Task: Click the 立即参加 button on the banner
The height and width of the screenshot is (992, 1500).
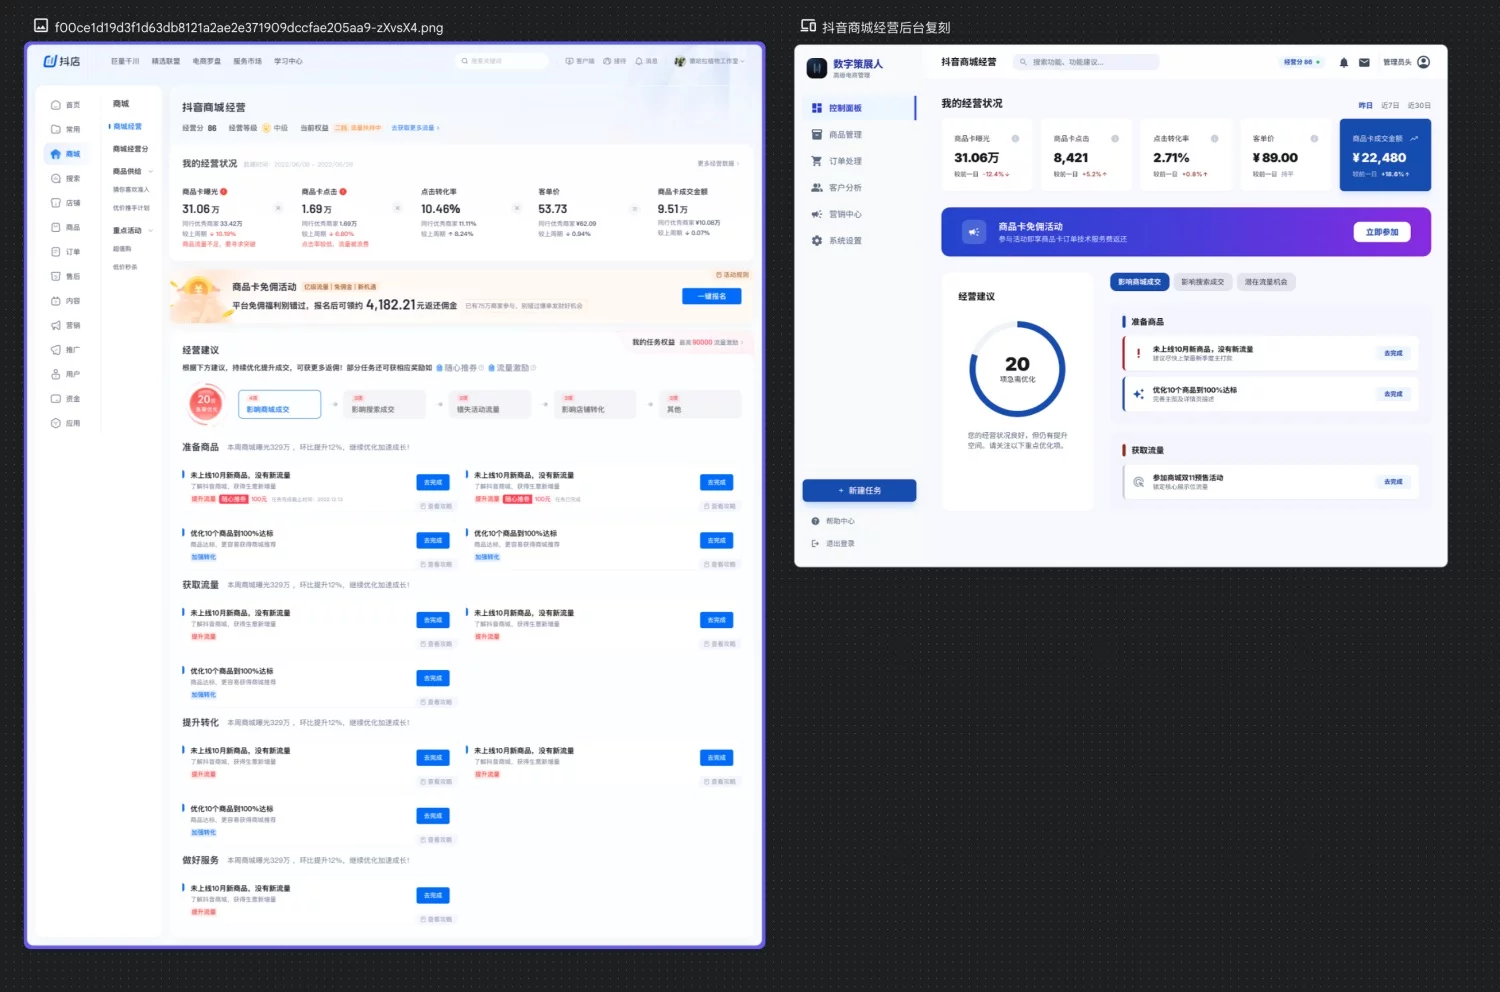Action: [1382, 232]
